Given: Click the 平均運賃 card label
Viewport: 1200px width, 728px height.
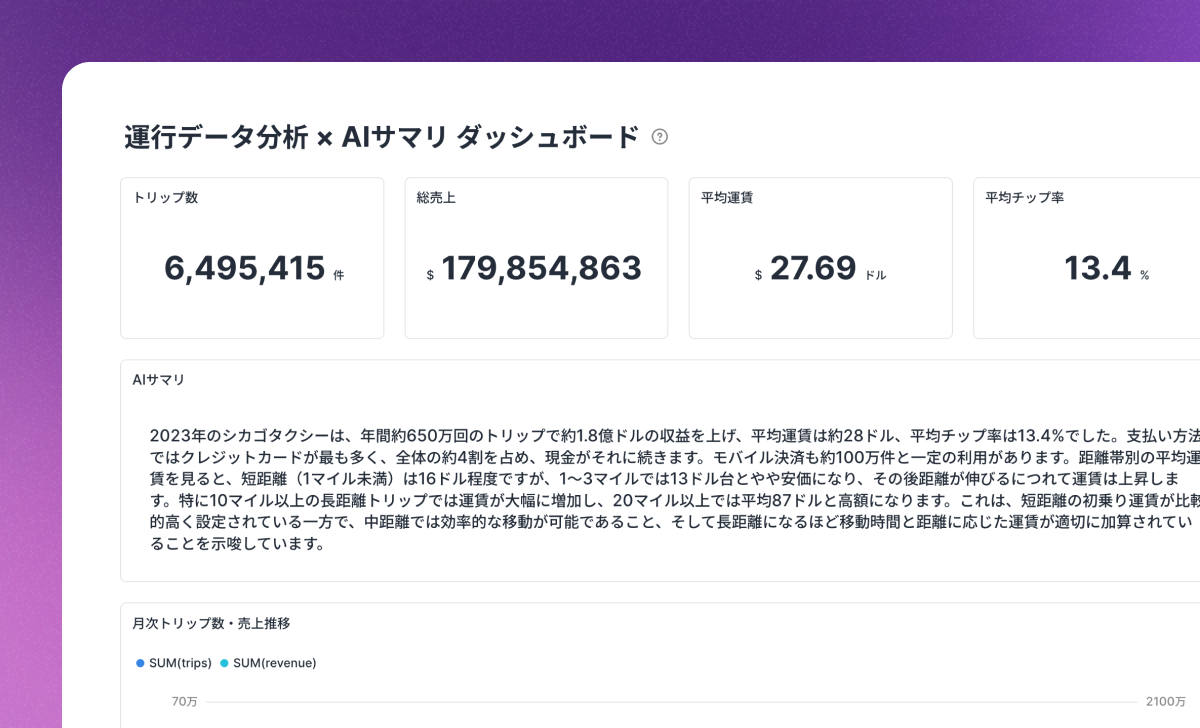Looking at the screenshot, I should (x=727, y=198).
